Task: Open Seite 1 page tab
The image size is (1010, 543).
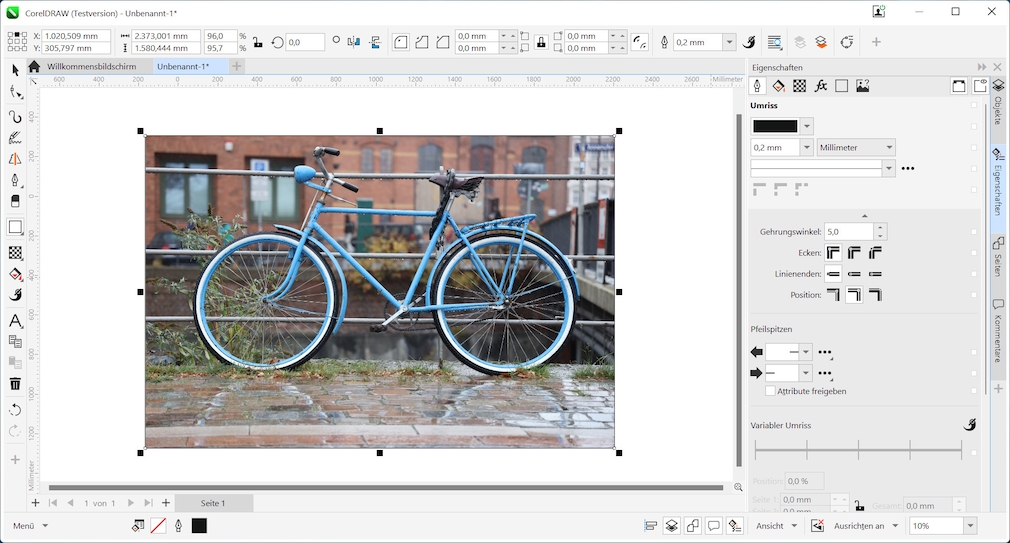Action: tap(213, 503)
